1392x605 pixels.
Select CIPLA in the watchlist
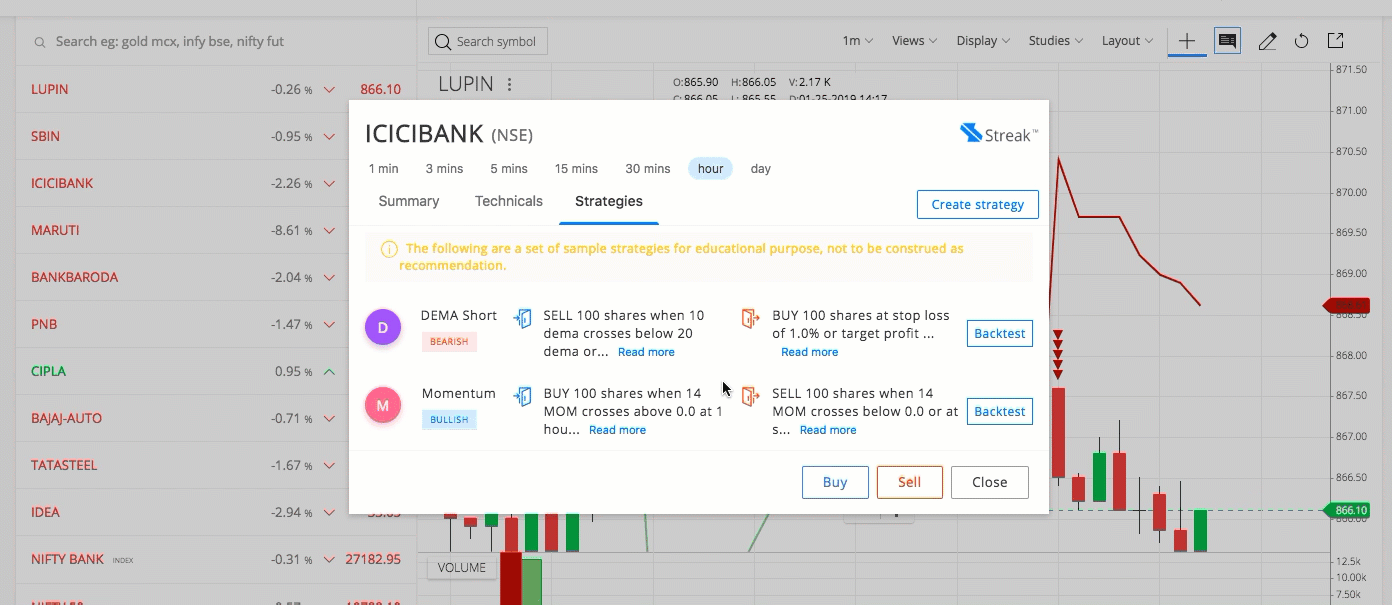[x=48, y=372]
